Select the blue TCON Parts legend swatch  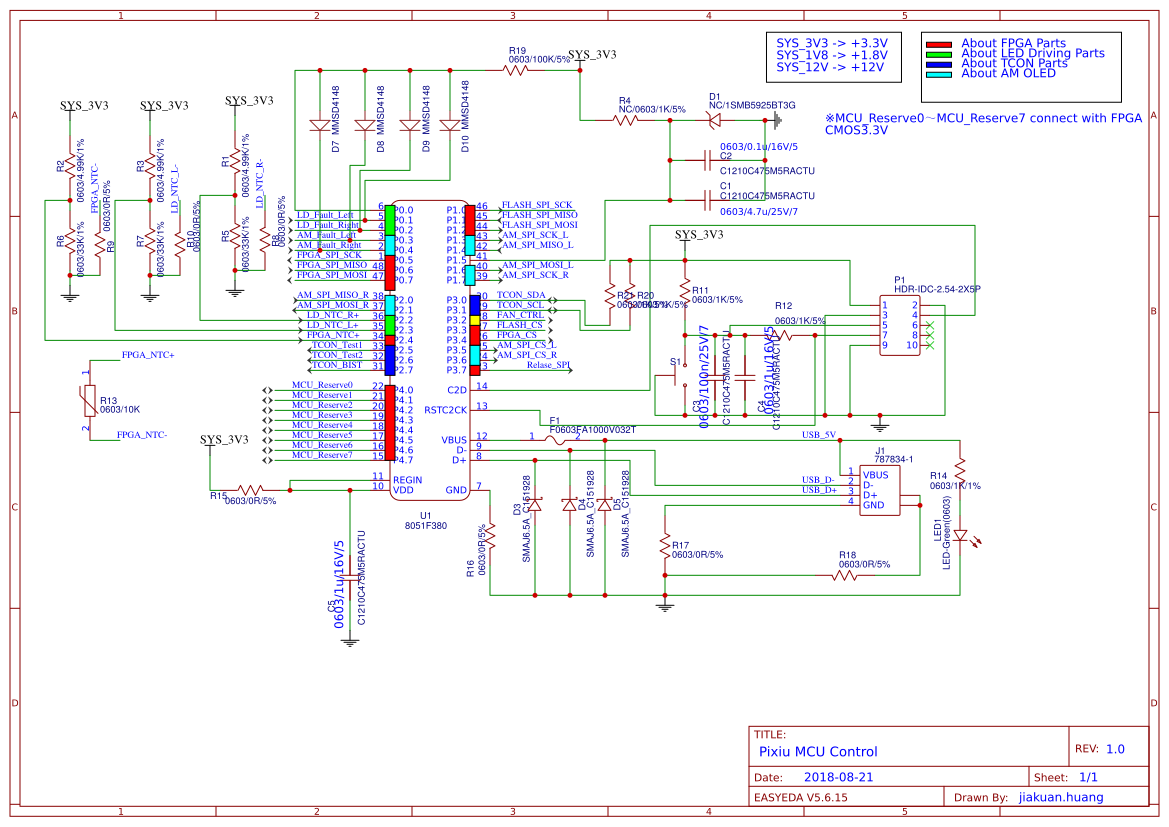937,64
